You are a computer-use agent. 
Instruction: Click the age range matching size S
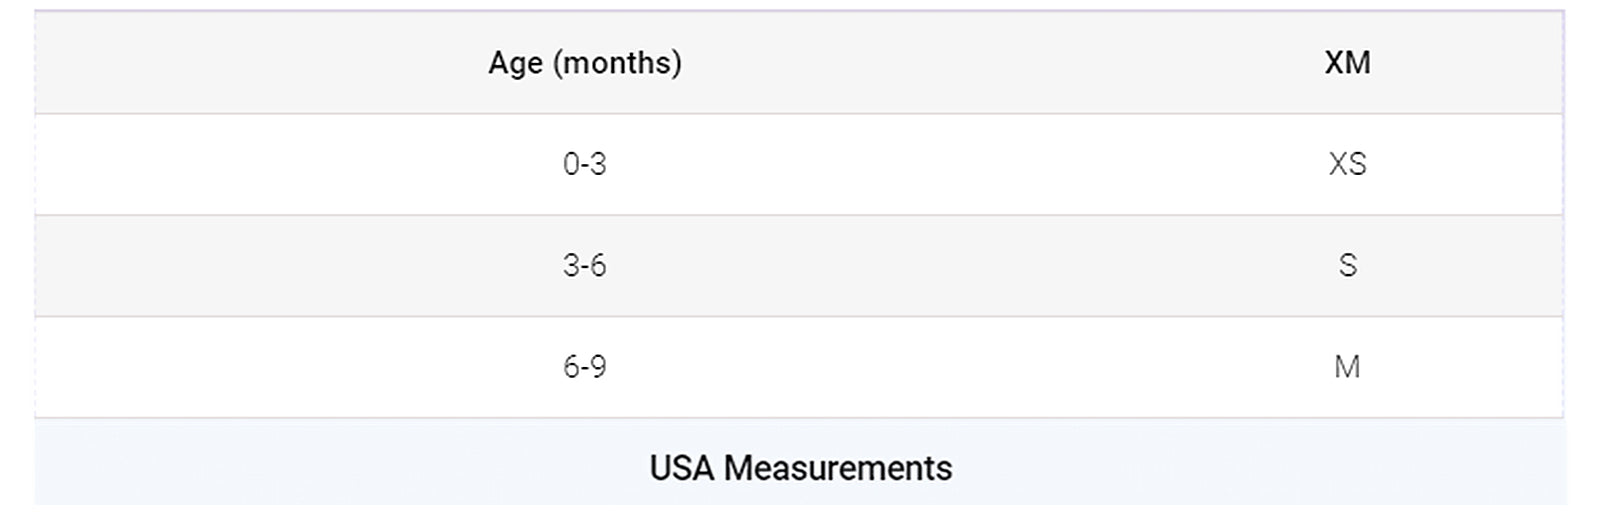pyautogui.click(x=584, y=266)
